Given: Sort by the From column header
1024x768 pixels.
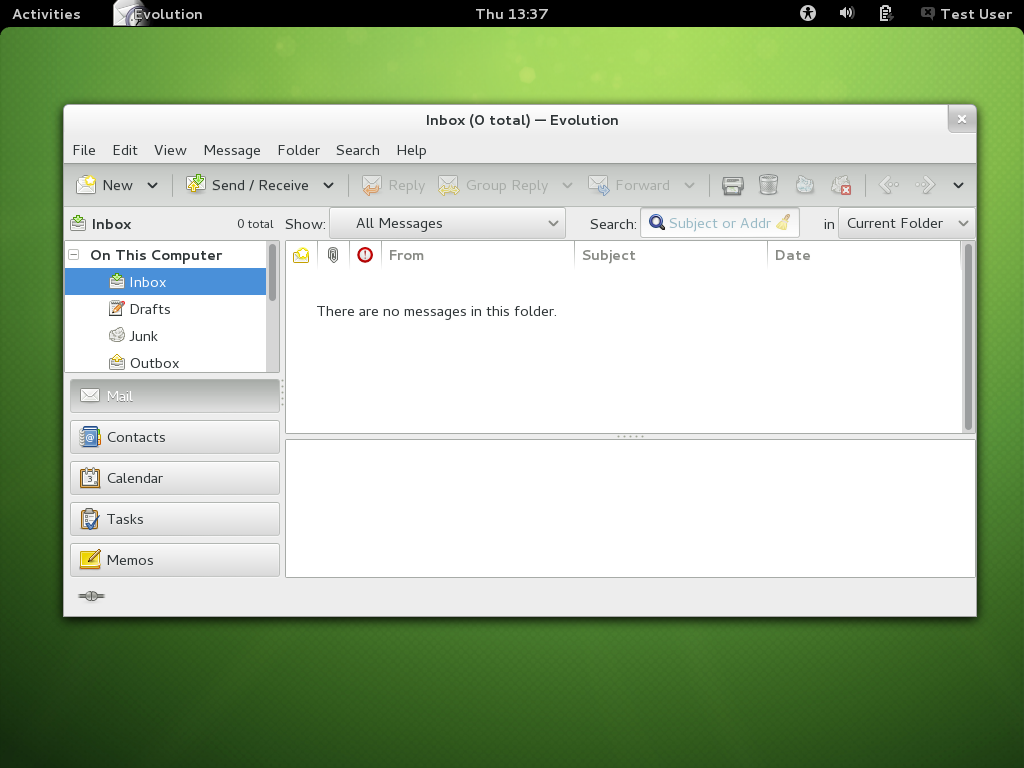Looking at the screenshot, I should 478,255.
